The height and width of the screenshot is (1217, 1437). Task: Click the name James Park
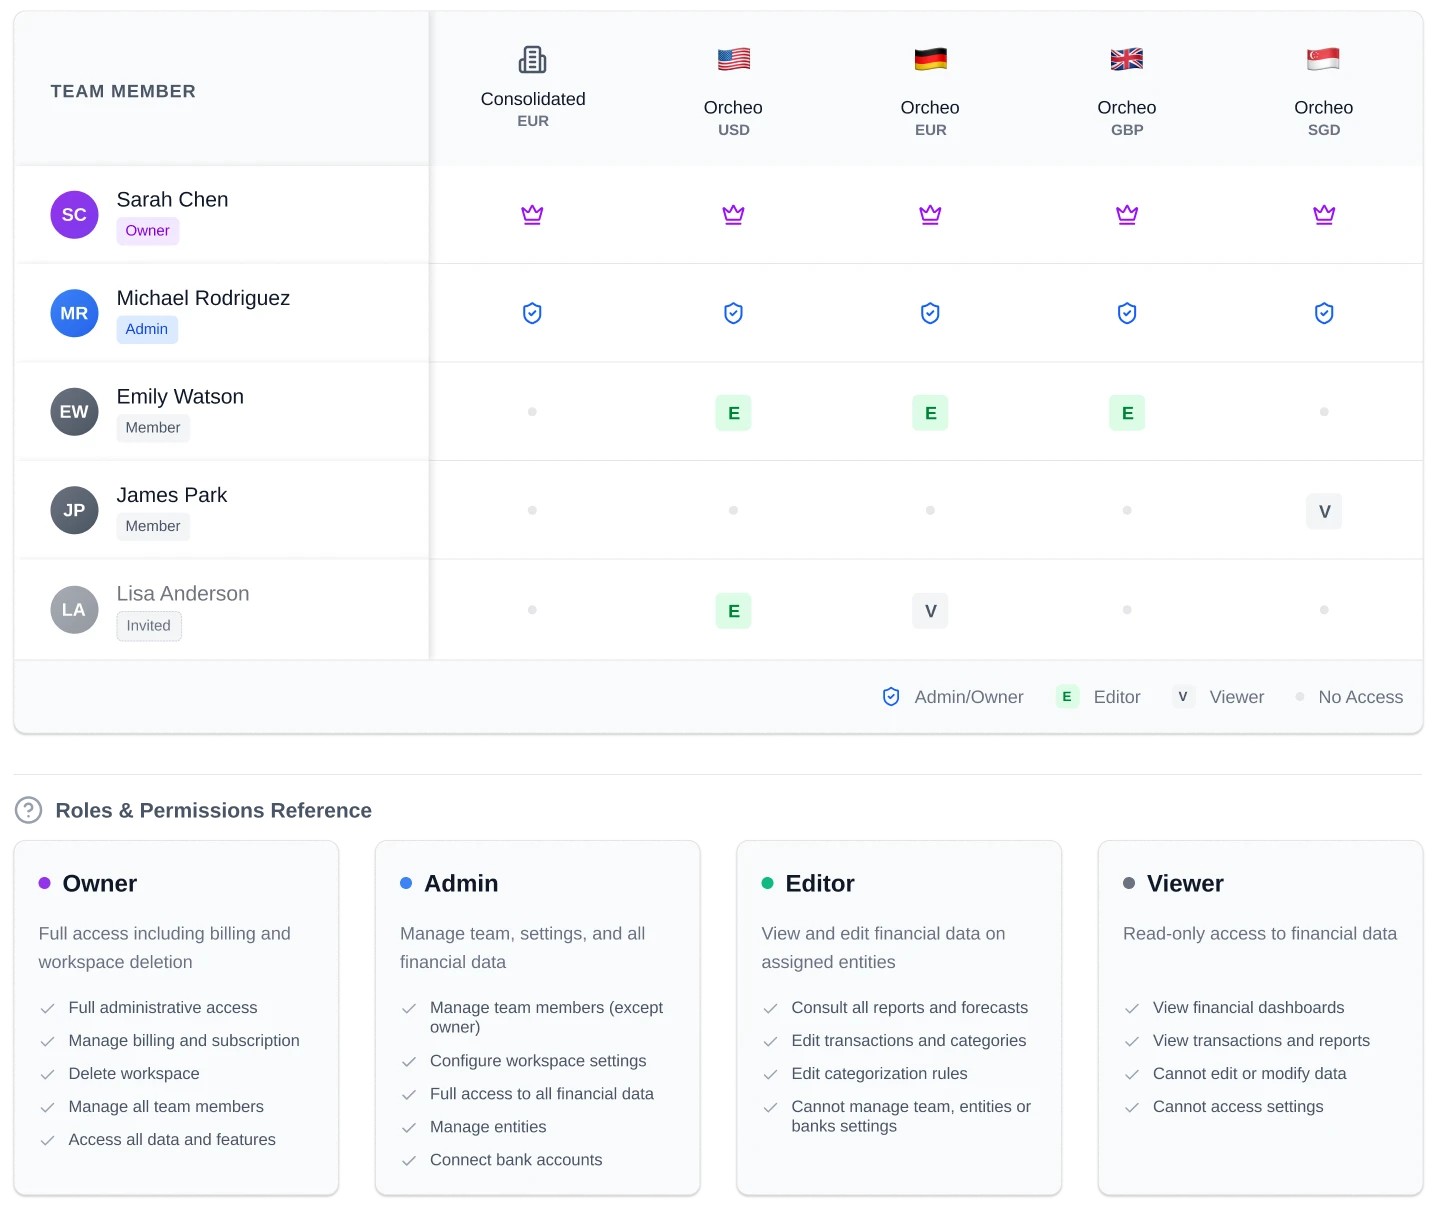click(x=172, y=495)
